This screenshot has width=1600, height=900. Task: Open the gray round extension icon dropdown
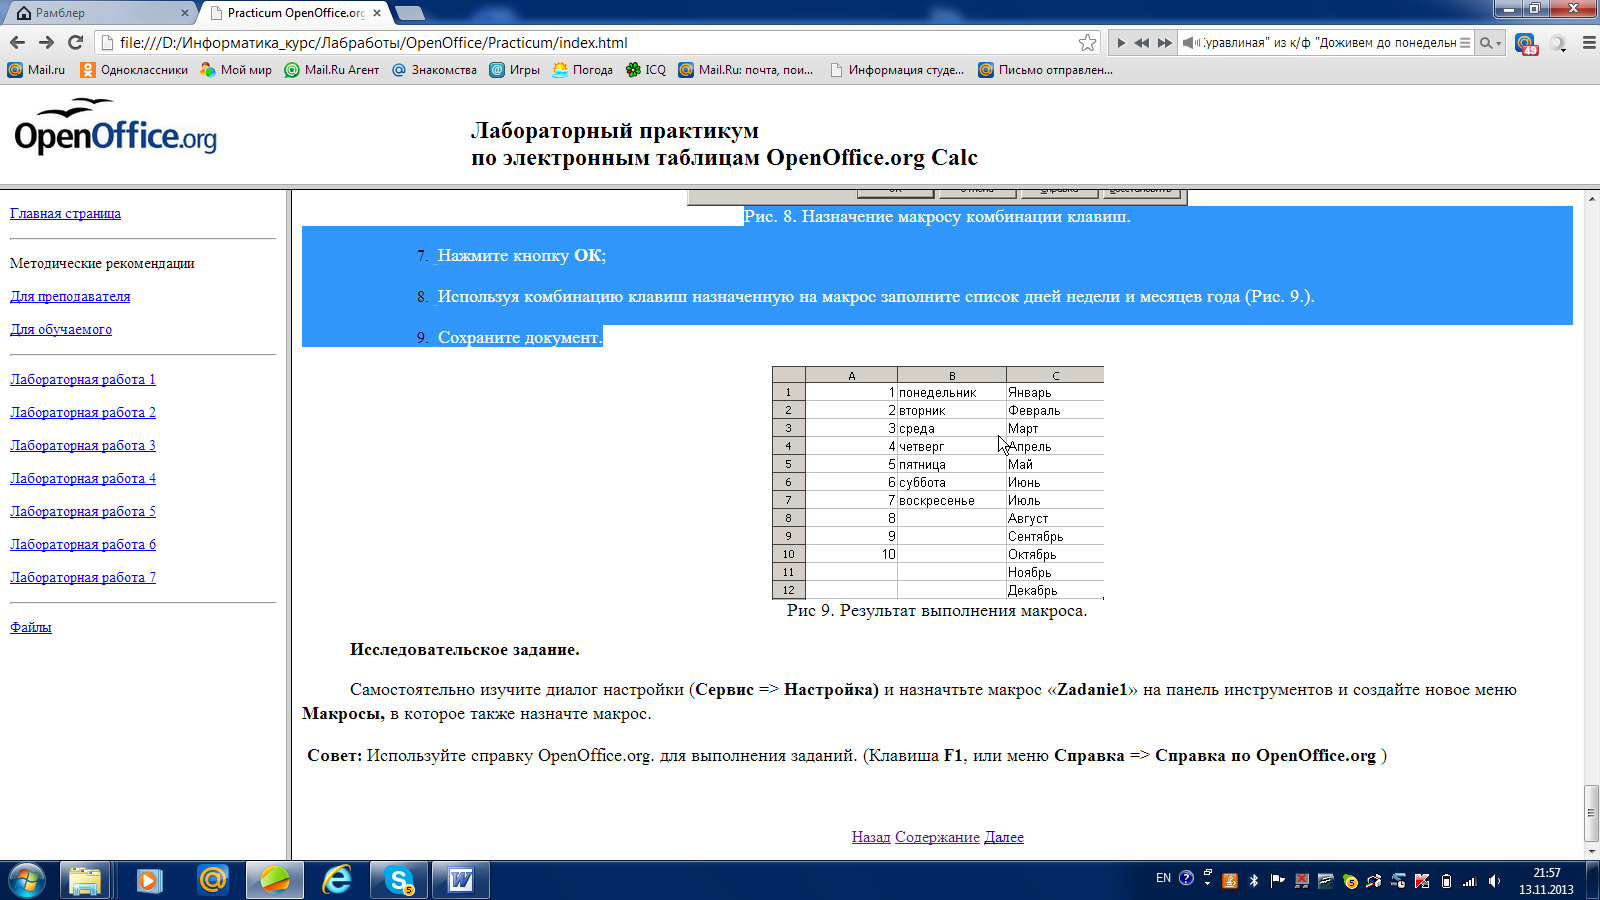coord(1558,43)
